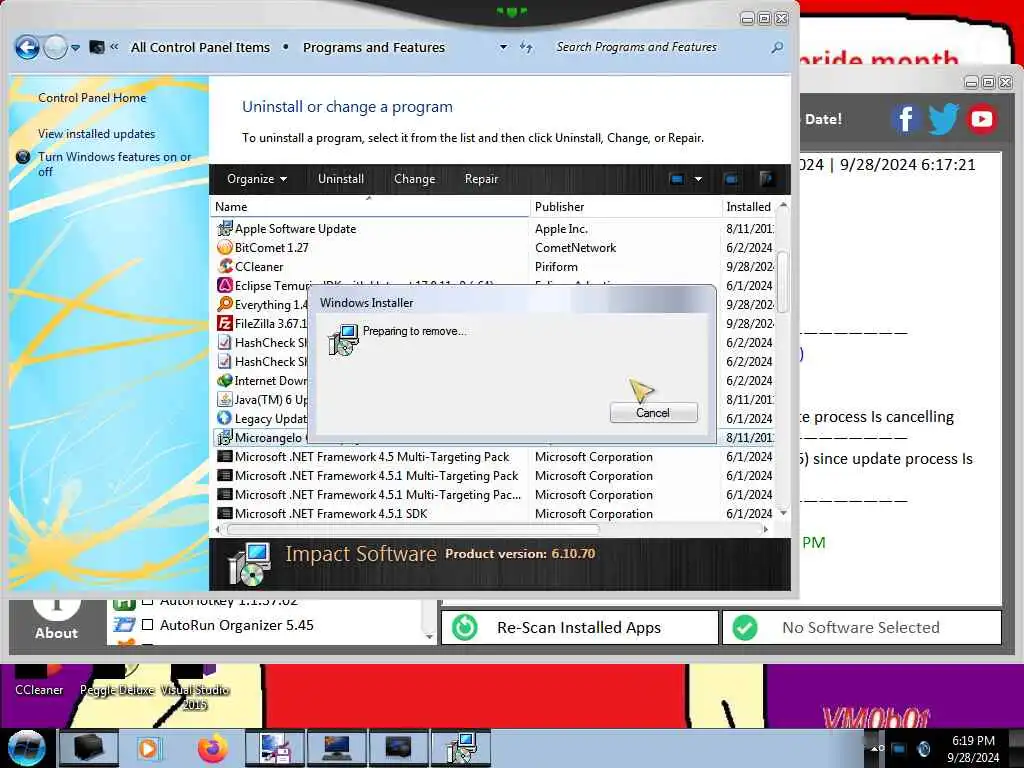Open View installed updates

pyautogui.click(x=97, y=134)
